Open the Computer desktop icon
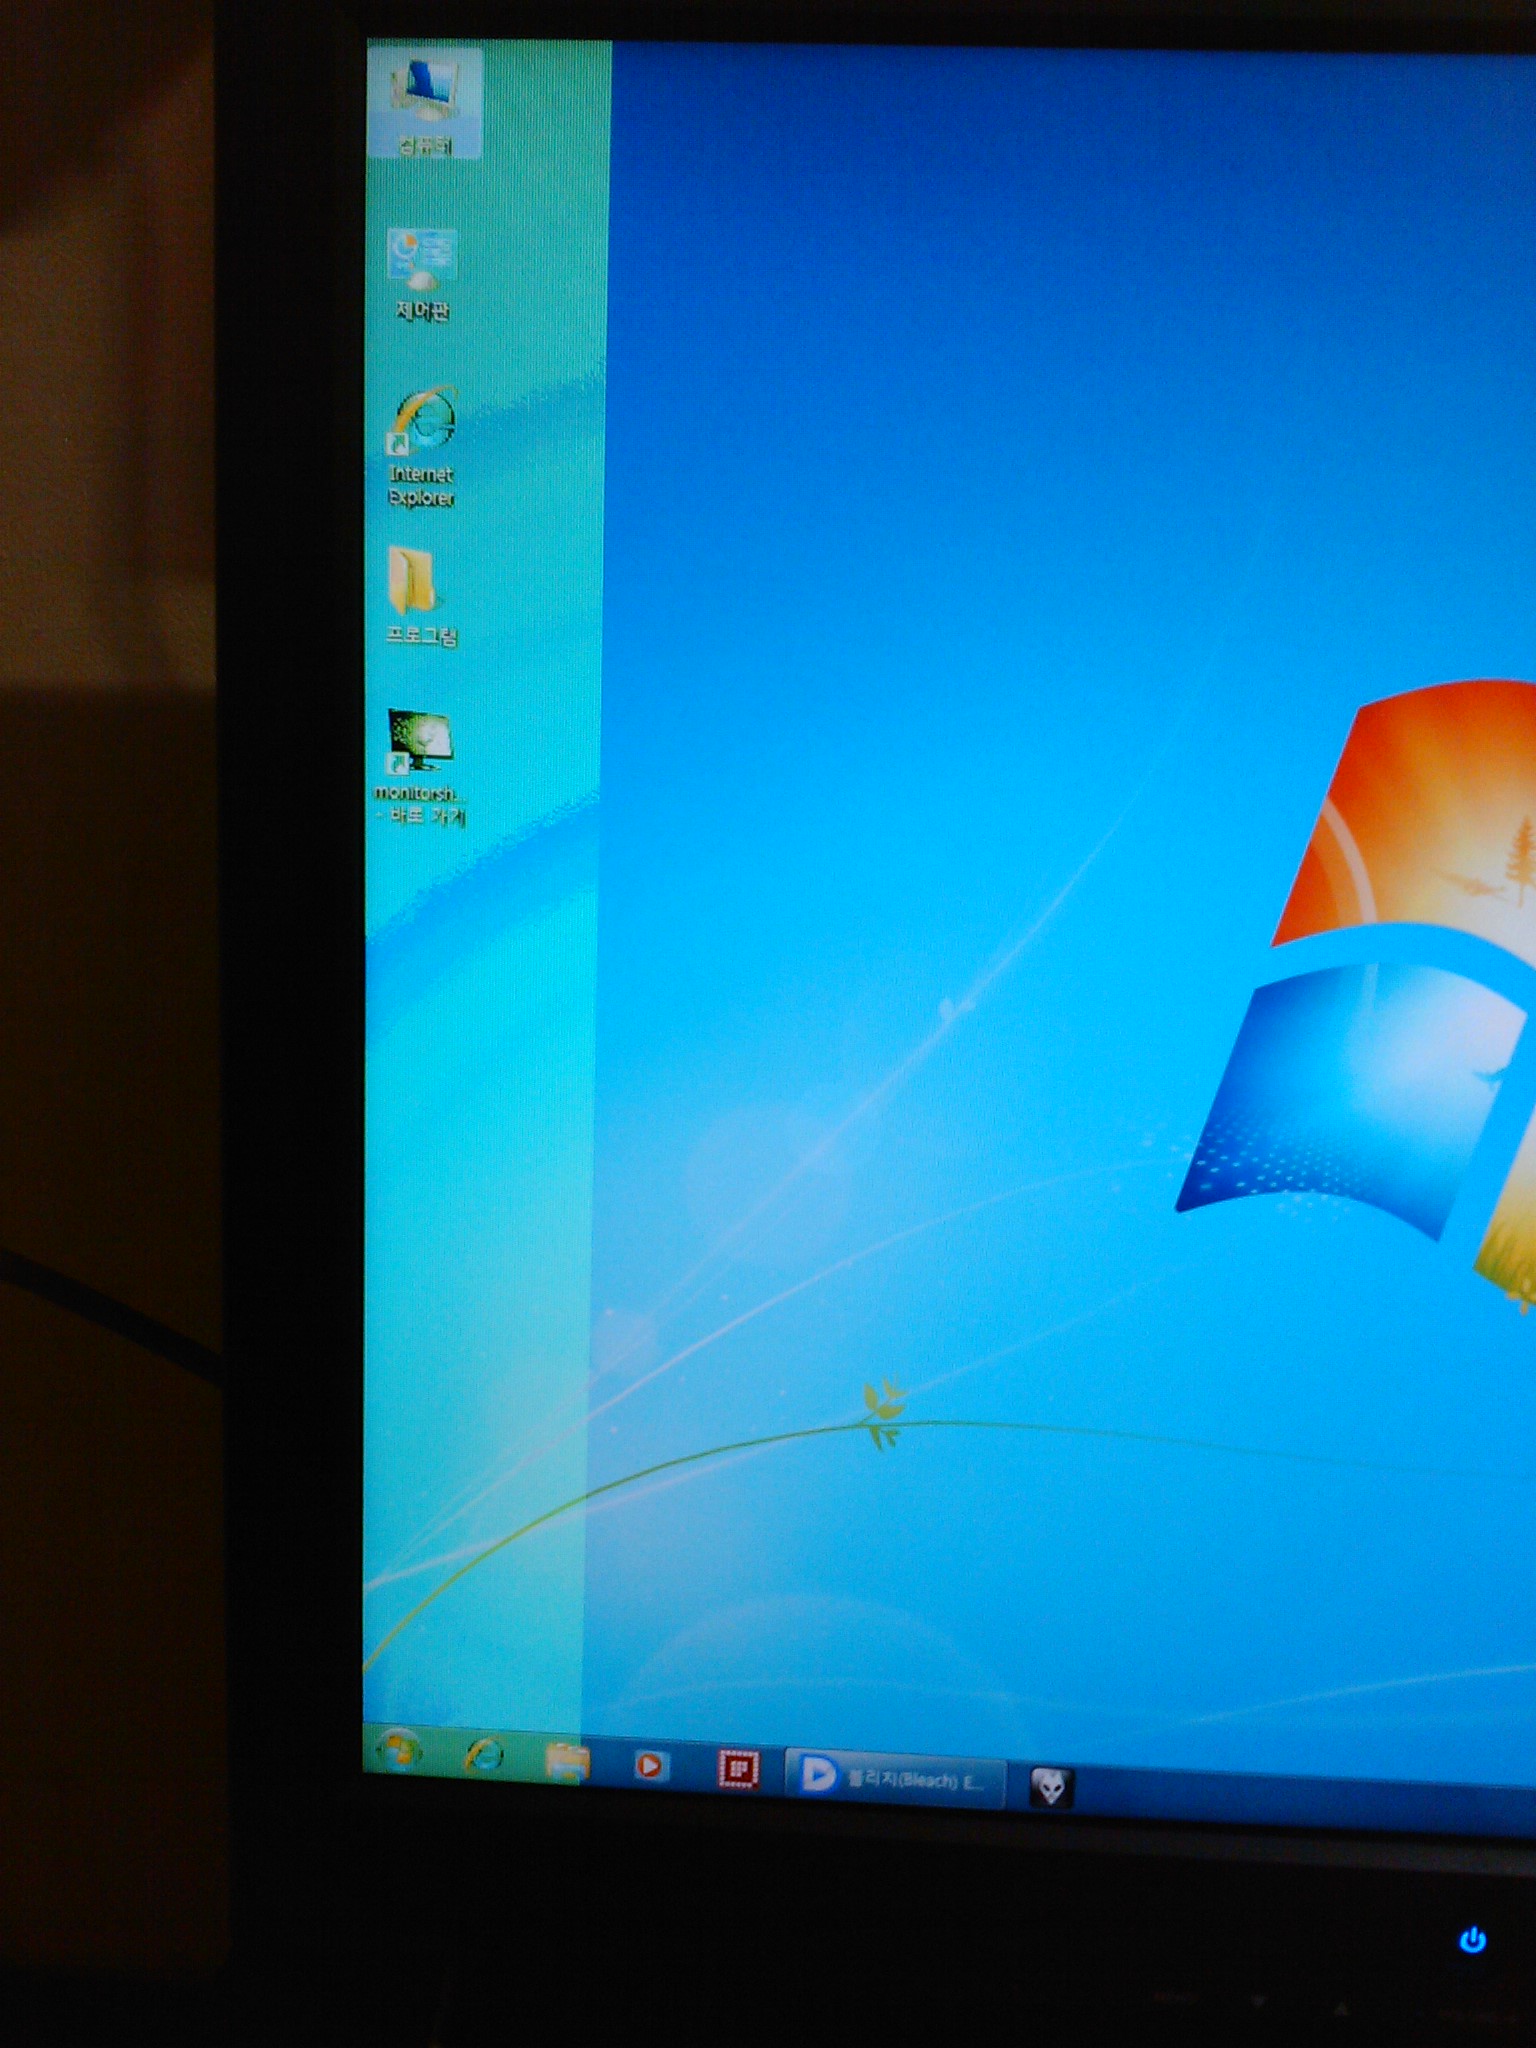1536x2048 pixels. click(x=425, y=104)
